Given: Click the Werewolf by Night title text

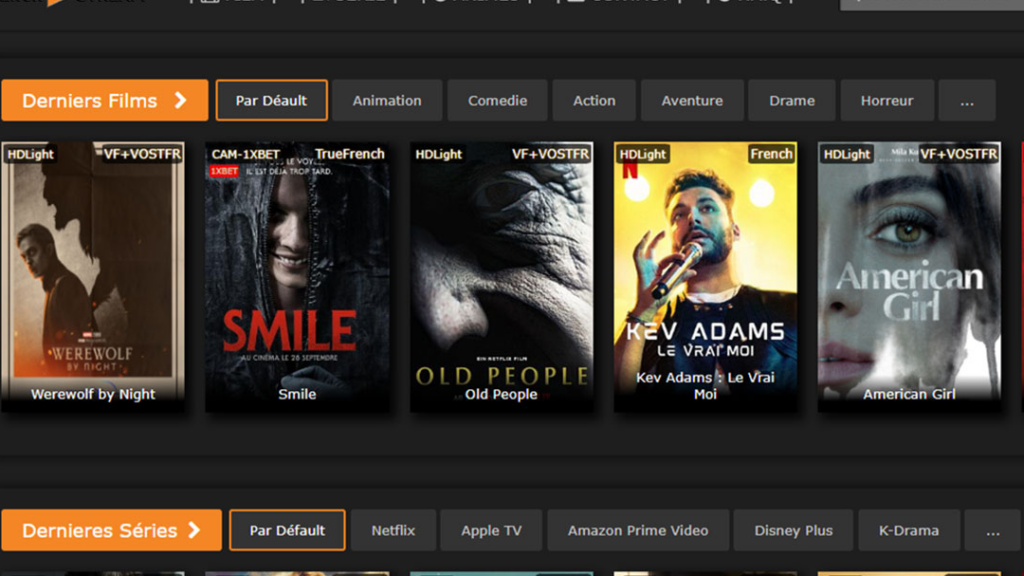Looking at the screenshot, I should click(x=93, y=394).
